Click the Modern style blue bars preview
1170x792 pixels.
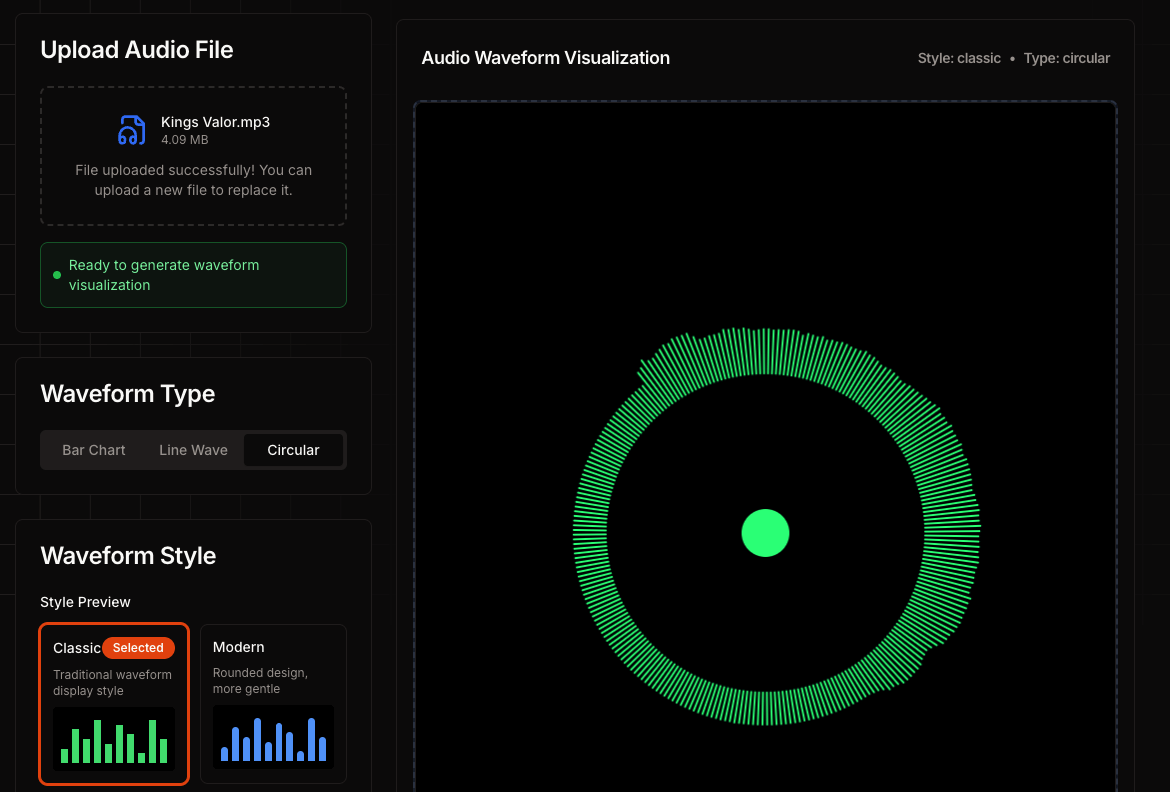(273, 738)
